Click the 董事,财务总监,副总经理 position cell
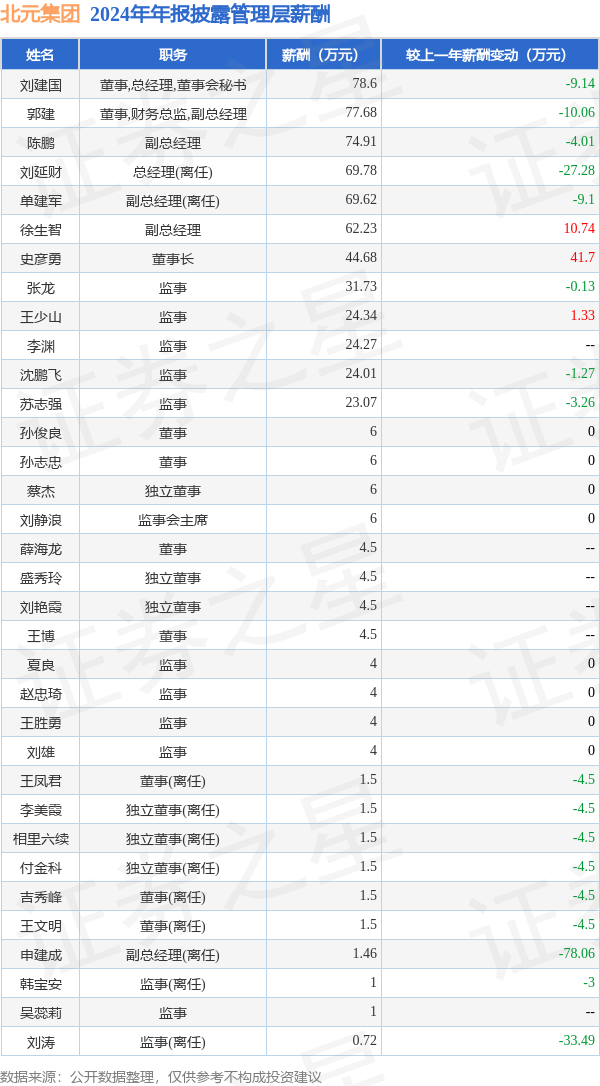The image size is (600, 1086). click(173, 114)
